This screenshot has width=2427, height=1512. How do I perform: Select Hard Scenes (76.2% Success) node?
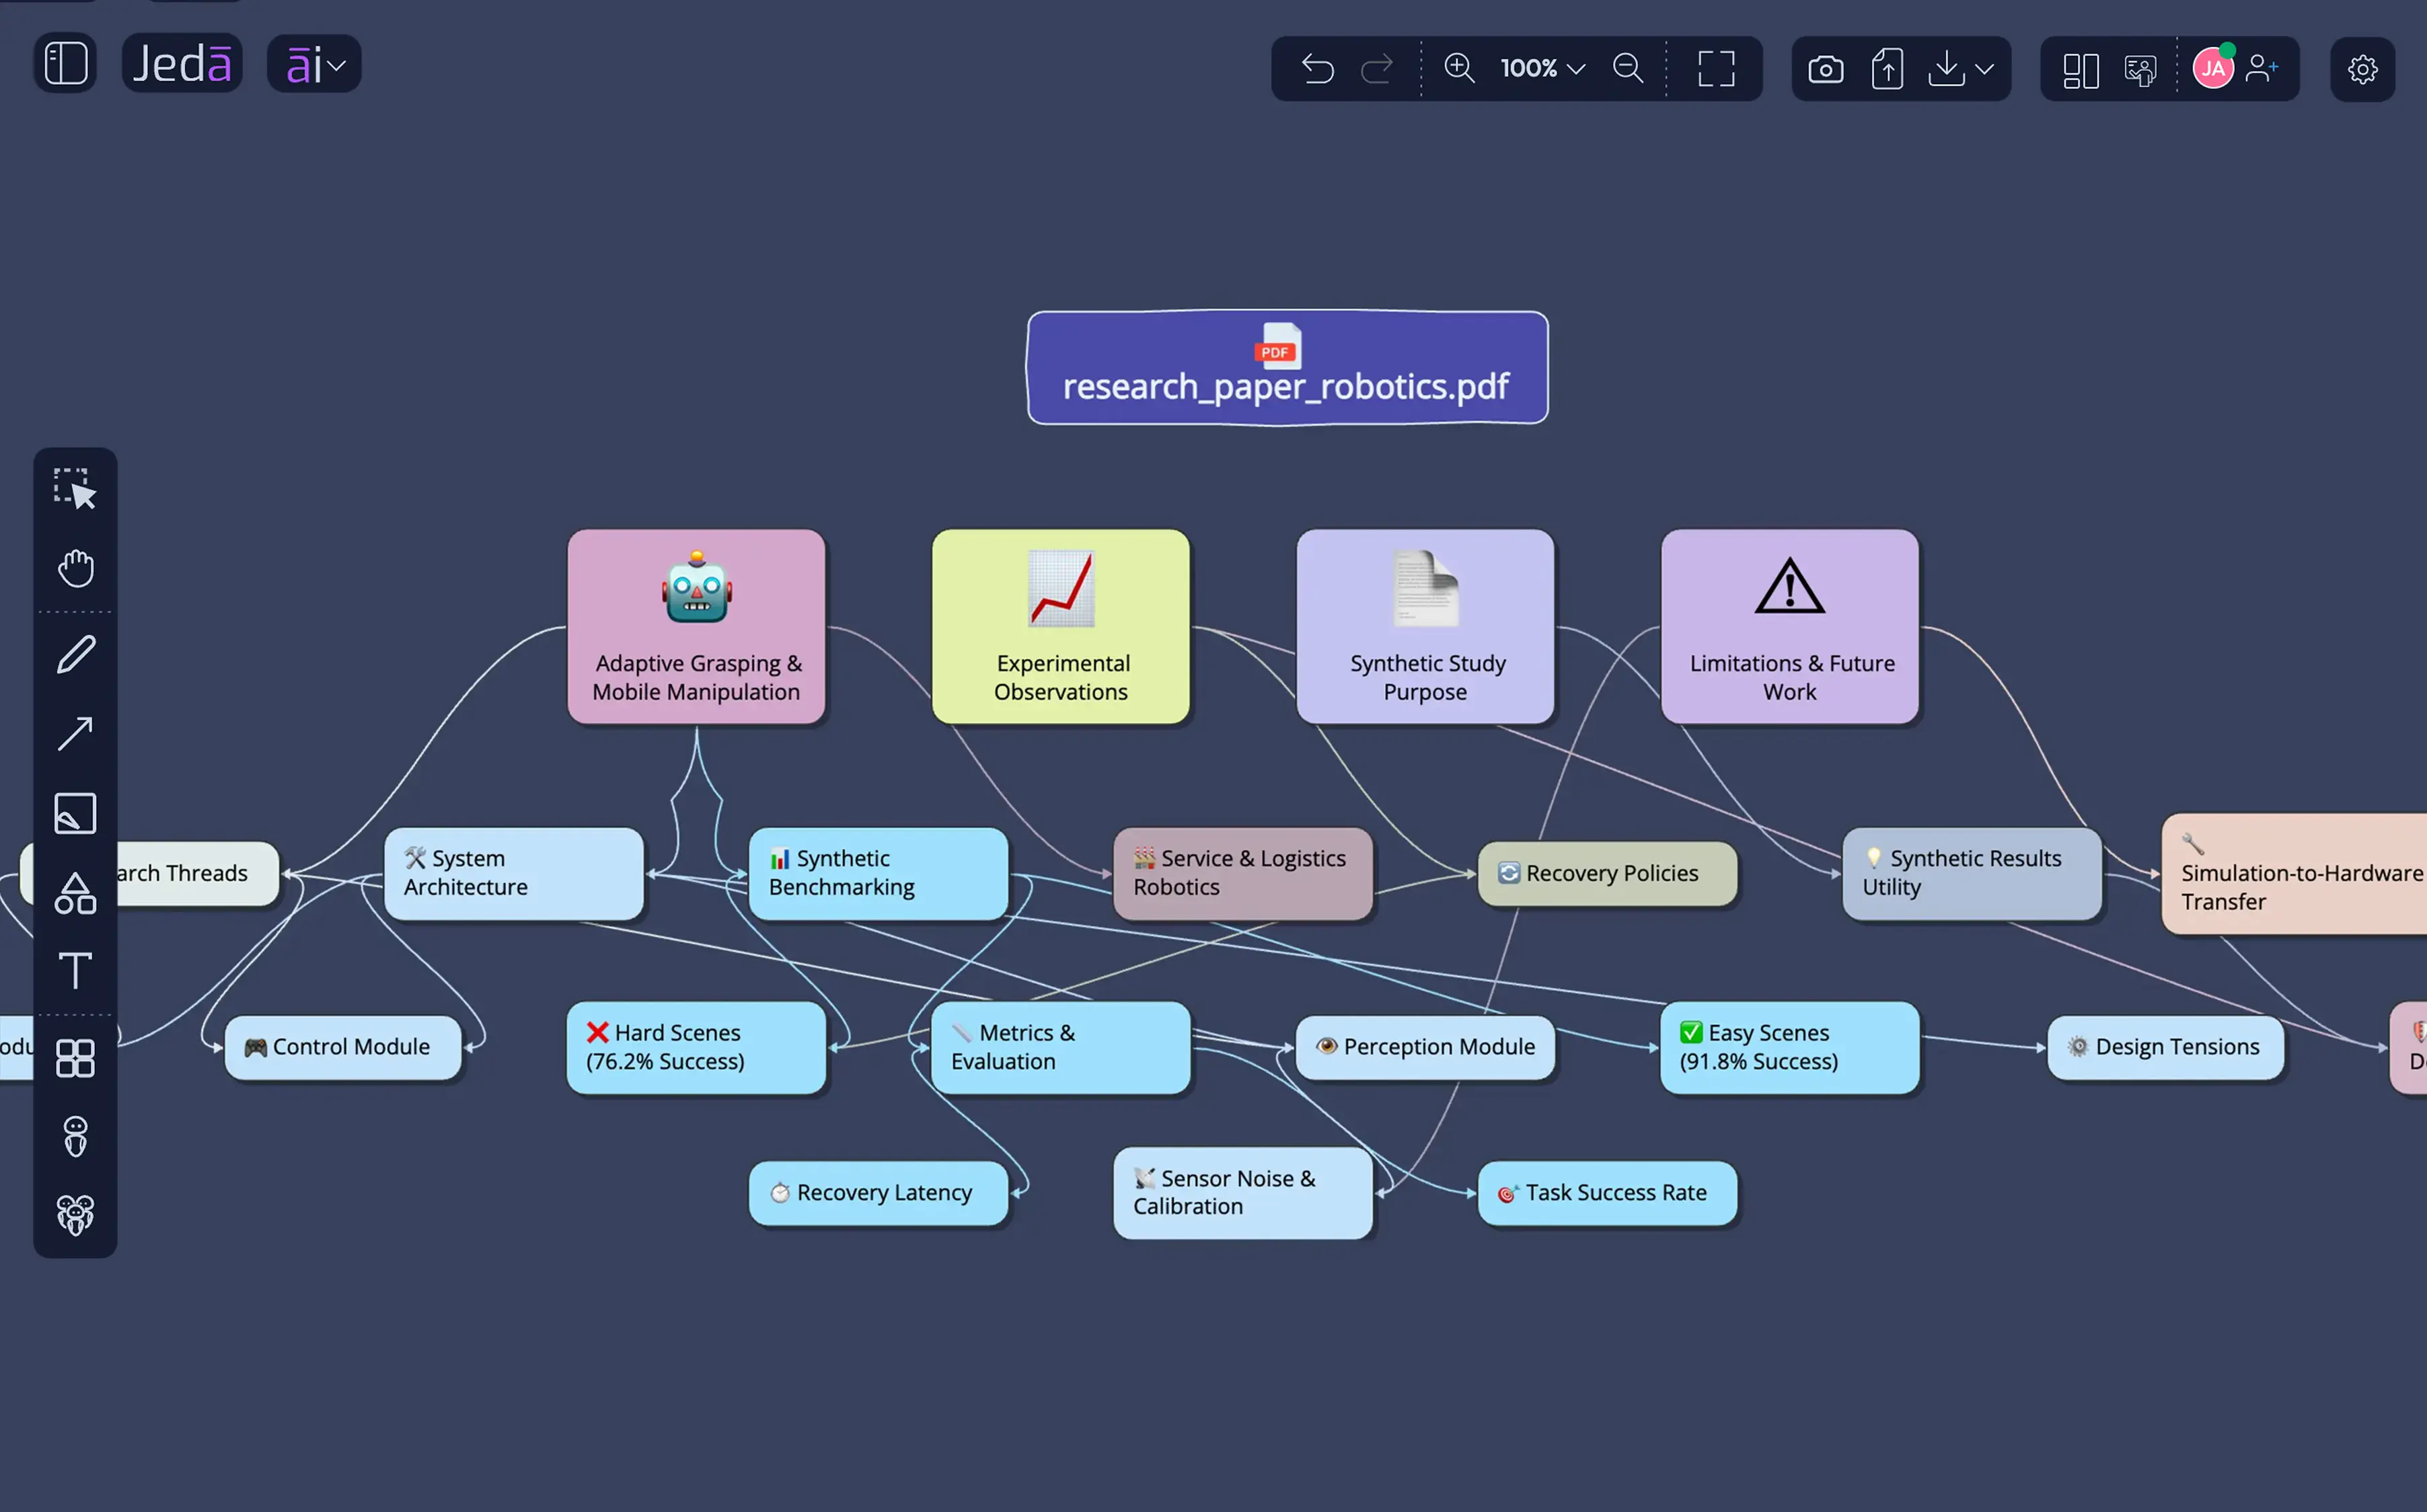coord(697,1047)
